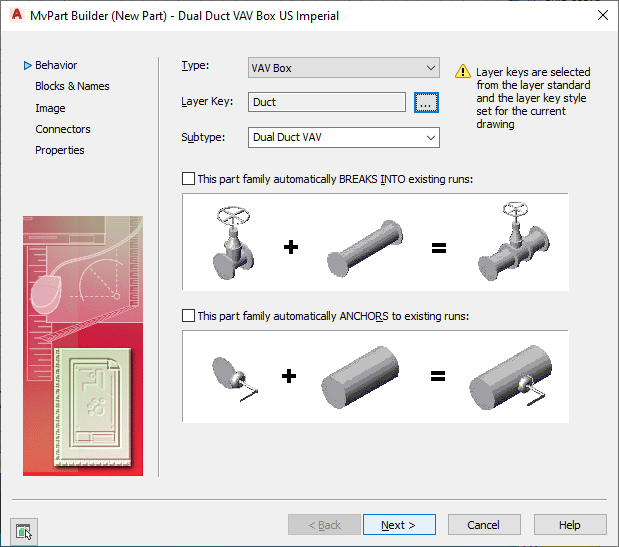Click the blue arrow marker next to Behavior

click(x=27, y=66)
